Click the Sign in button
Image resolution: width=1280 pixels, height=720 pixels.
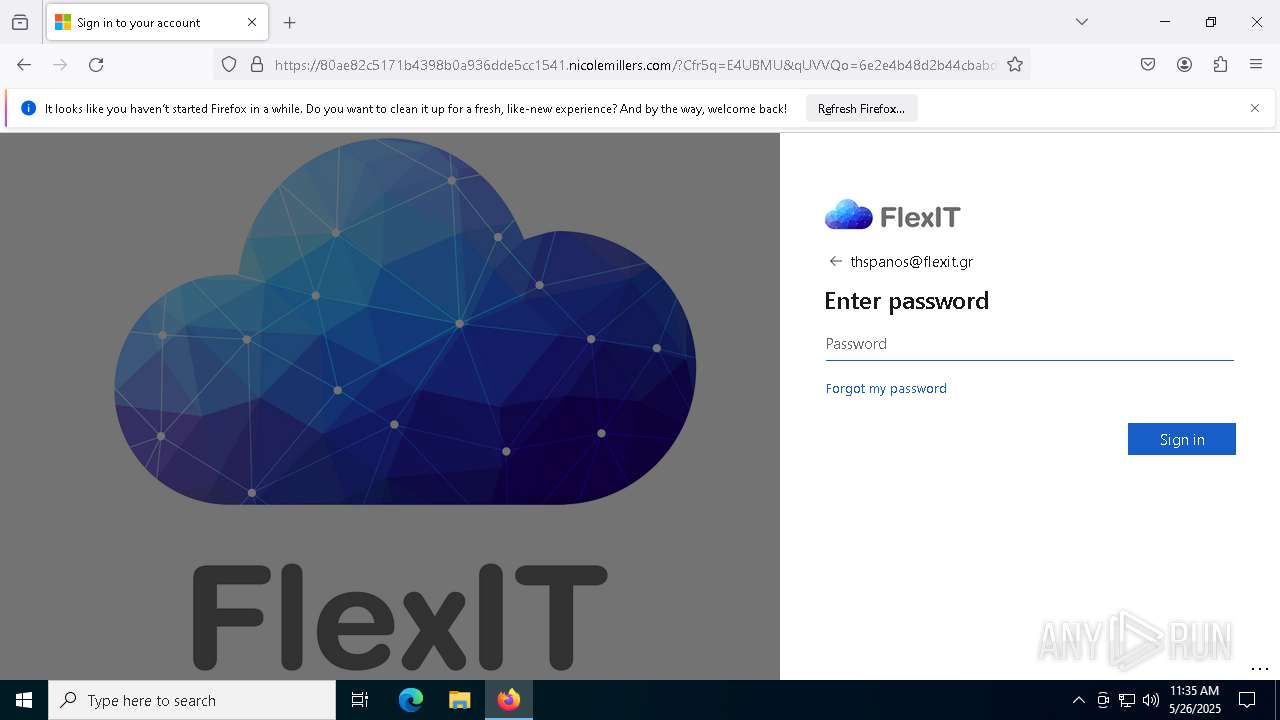[x=1182, y=439]
